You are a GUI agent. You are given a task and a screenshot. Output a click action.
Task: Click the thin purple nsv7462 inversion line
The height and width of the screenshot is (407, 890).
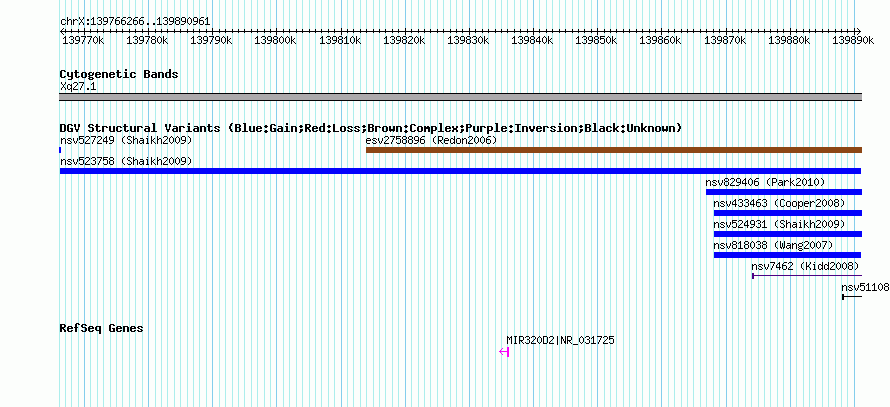[807, 276]
